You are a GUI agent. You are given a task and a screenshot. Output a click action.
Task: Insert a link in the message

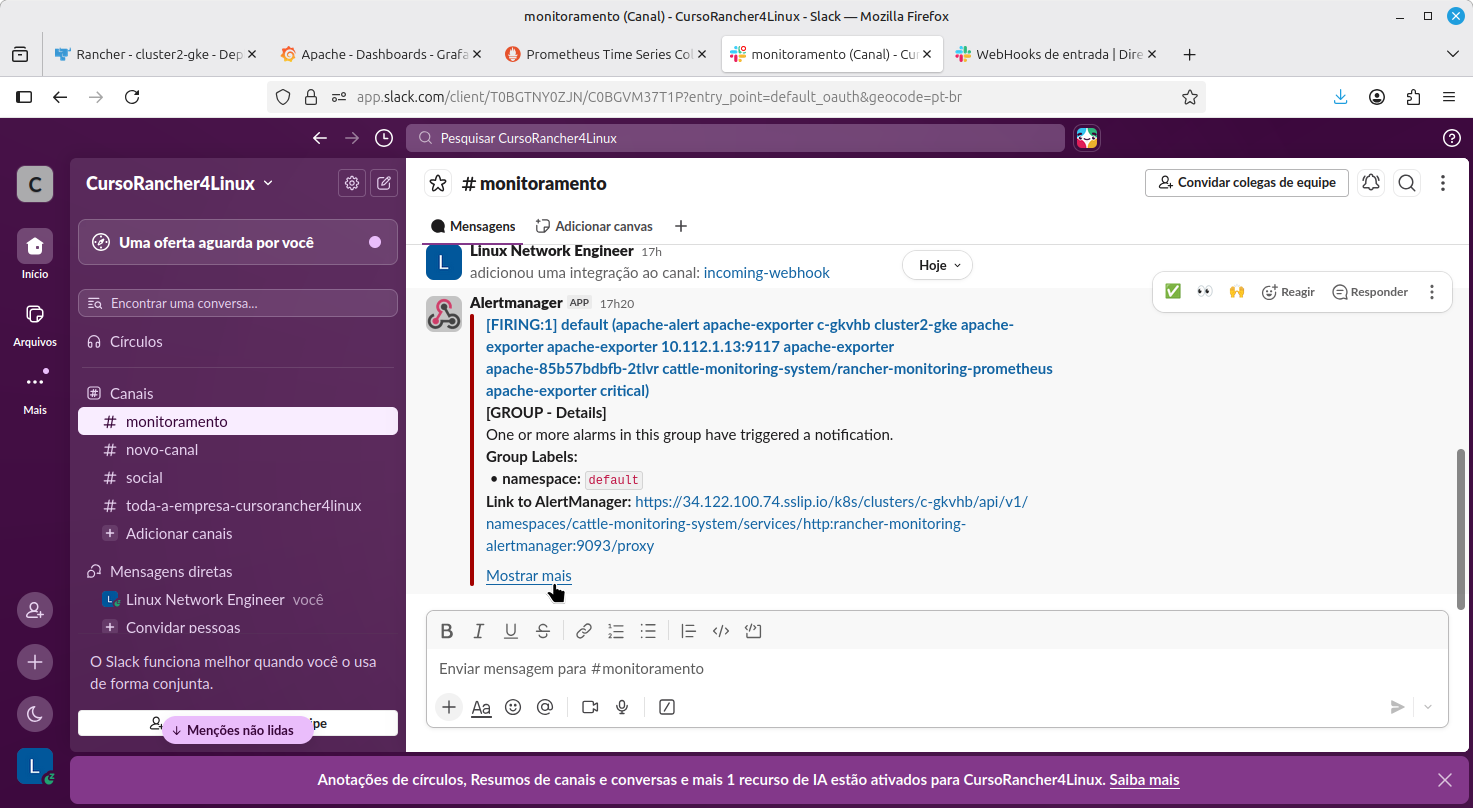(584, 631)
